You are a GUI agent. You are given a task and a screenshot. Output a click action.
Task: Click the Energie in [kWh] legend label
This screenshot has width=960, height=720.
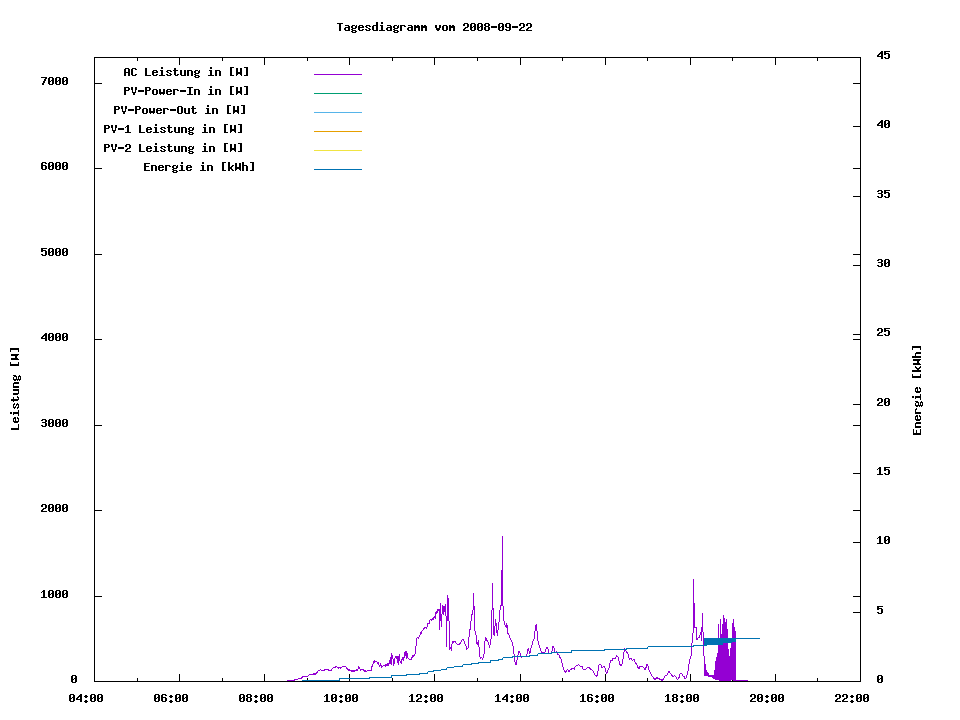[x=199, y=167]
